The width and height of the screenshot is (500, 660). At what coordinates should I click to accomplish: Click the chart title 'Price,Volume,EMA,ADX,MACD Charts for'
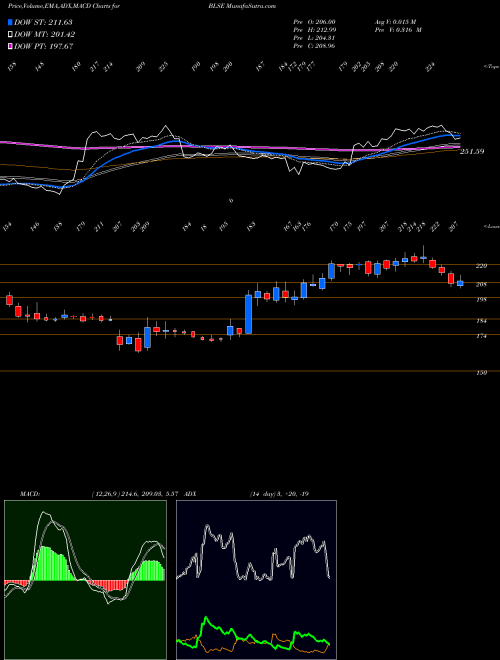(64, 6)
